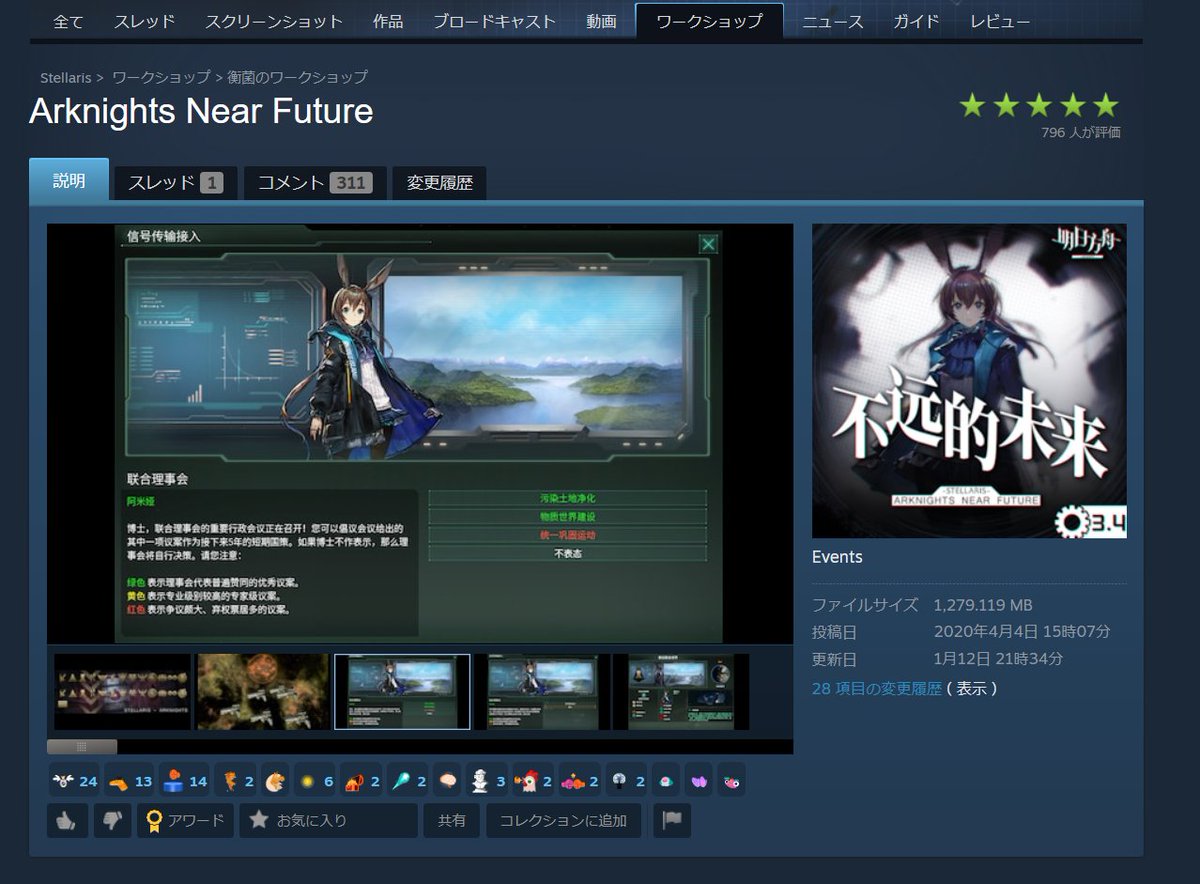Click the orange seahorse award reaction
Viewport: 1200px width, 884px height.
tap(237, 780)
